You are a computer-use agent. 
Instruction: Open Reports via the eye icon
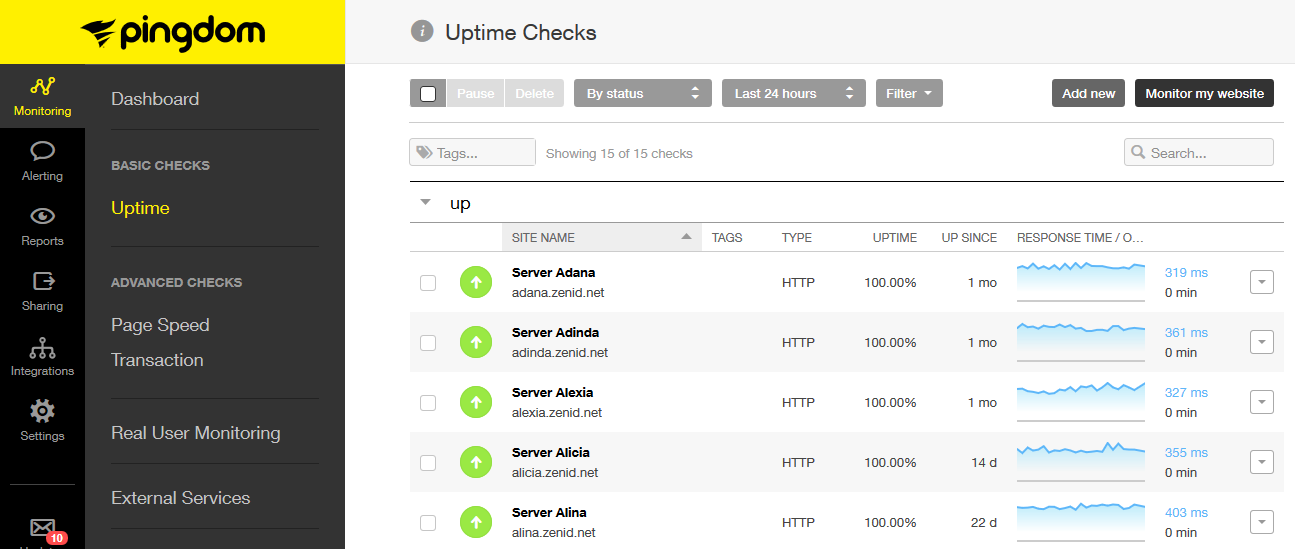click(42, 216)
